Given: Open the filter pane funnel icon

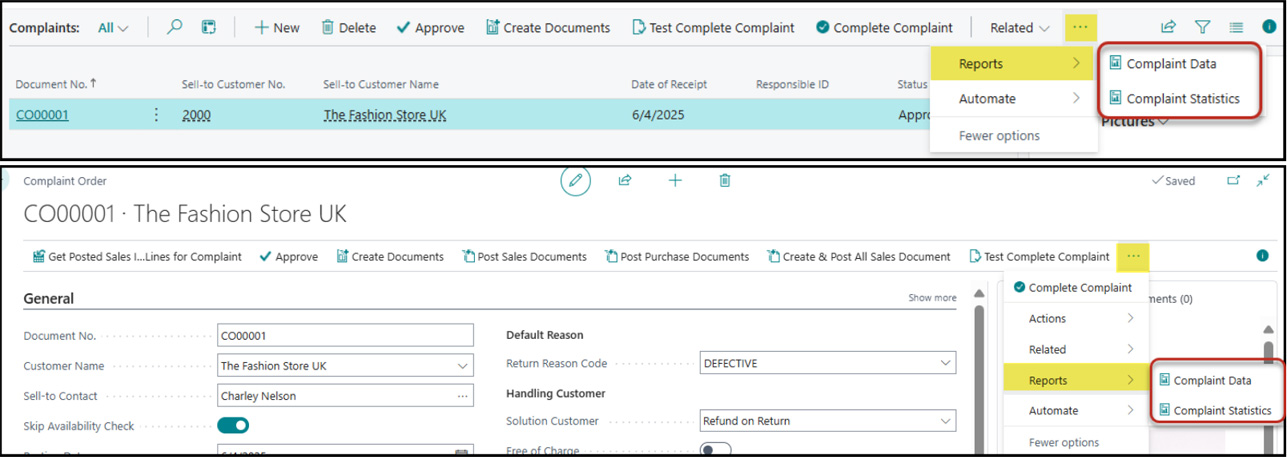Looking at the screenshot, I should (x=1203, y=28).
